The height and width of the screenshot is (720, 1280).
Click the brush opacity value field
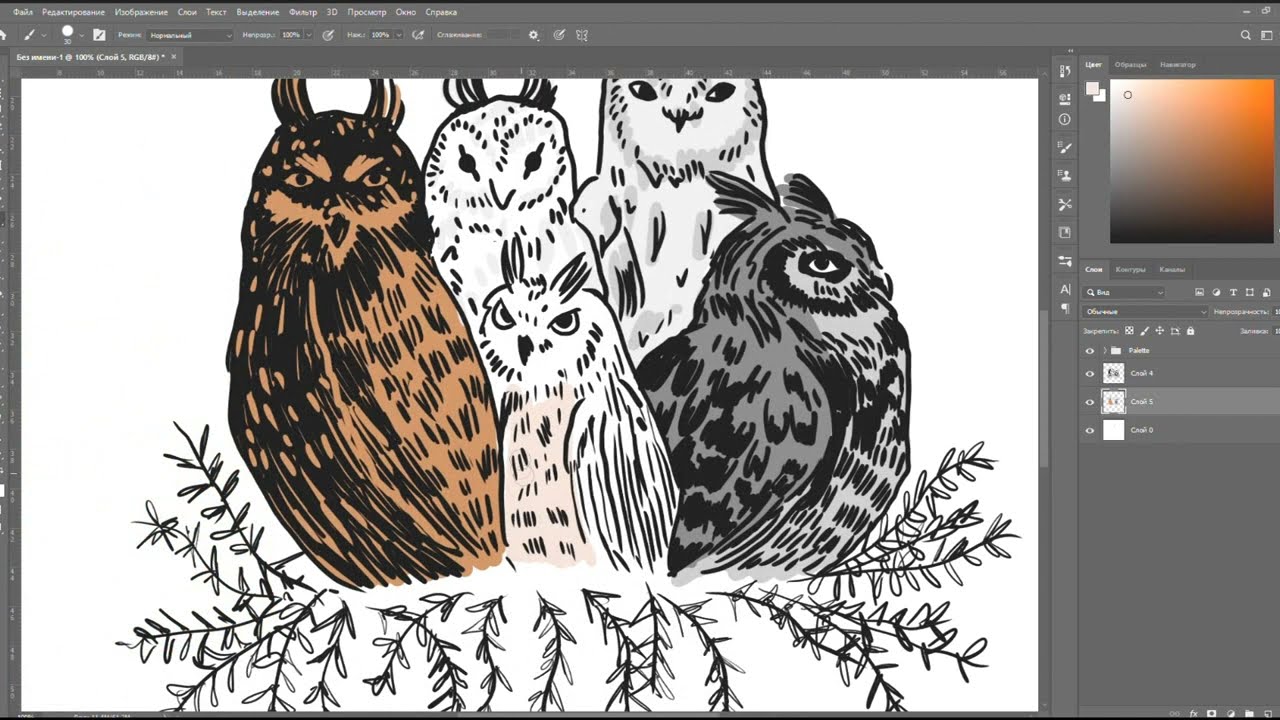pos(290,34)
